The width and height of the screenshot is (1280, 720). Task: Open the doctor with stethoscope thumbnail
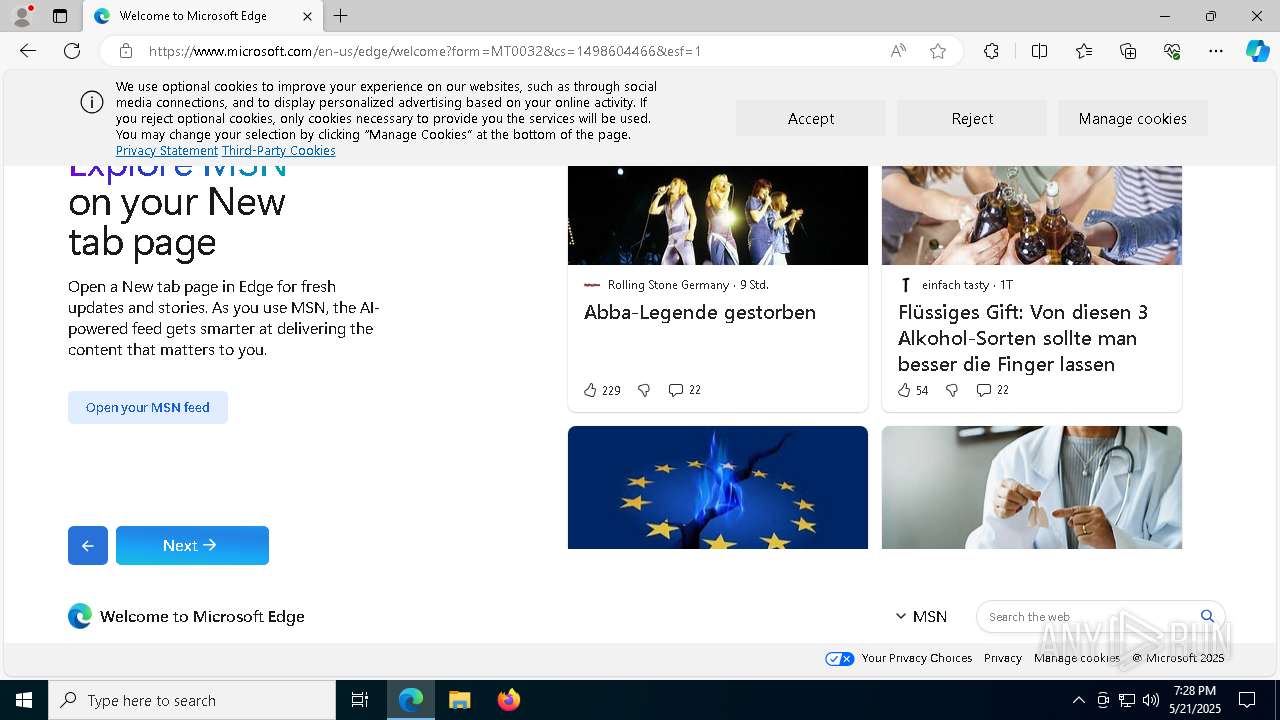[x=1032, y=487]
